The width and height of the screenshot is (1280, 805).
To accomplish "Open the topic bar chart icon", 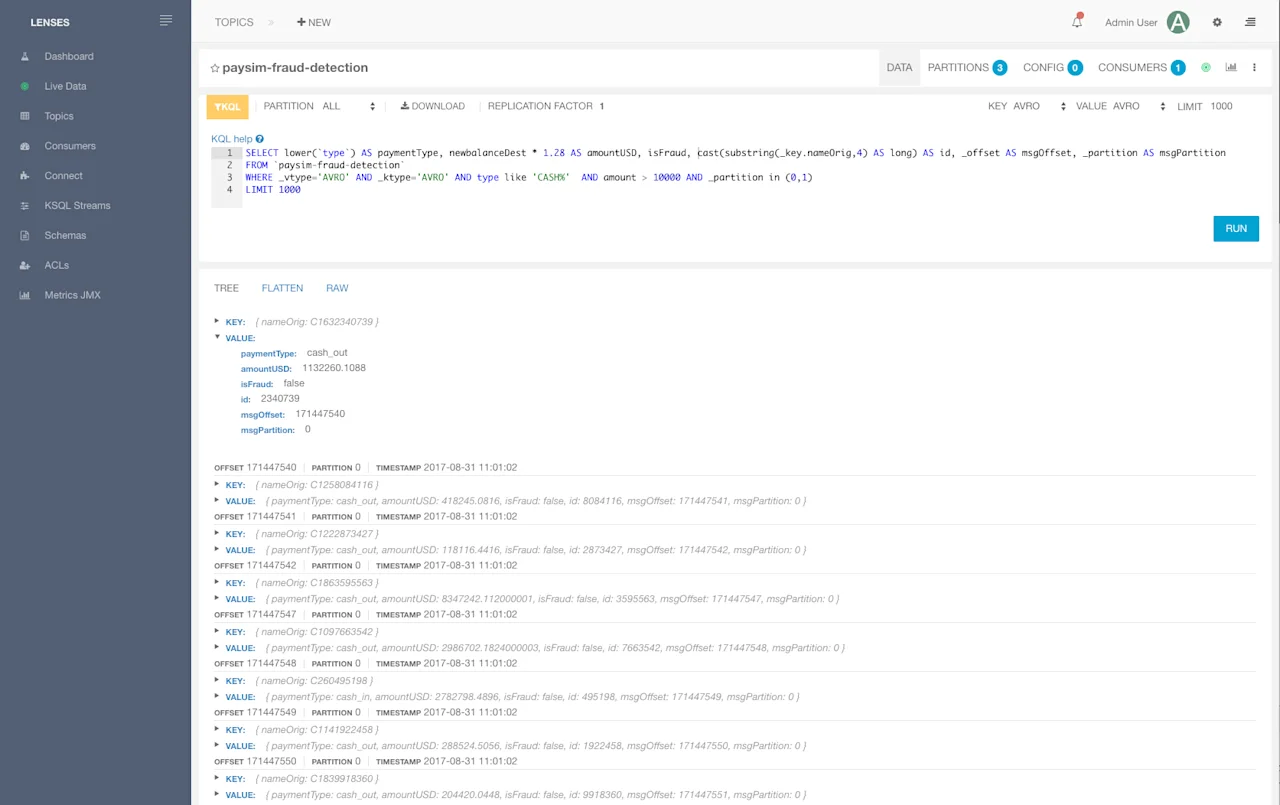I will 1231,68.
